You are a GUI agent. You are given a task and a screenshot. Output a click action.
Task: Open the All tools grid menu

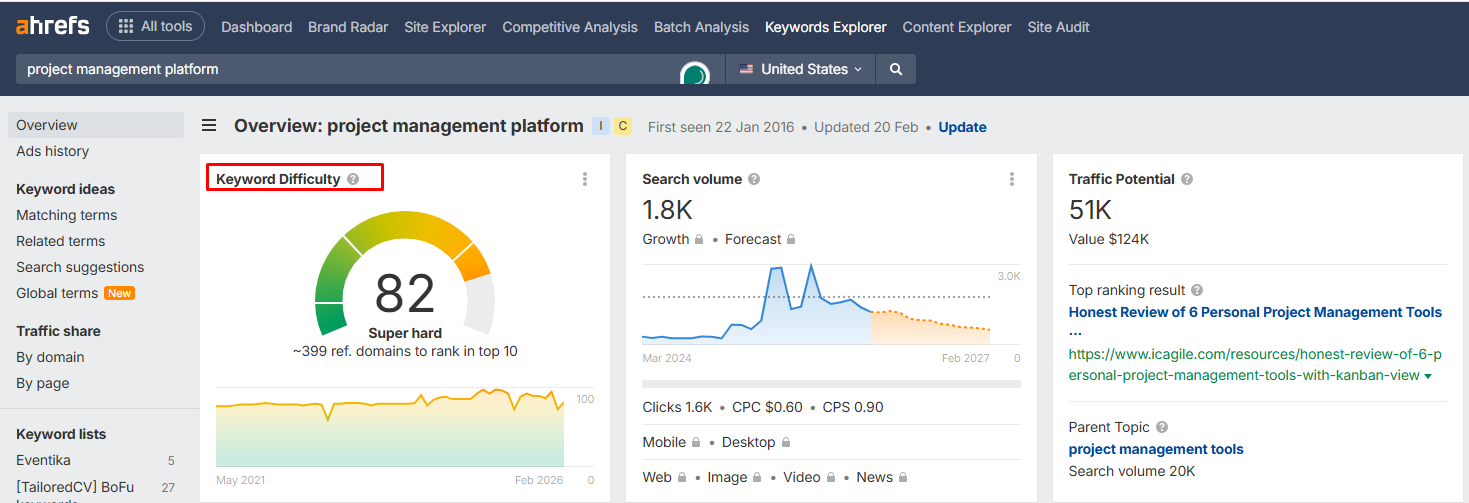coord(156,27)
